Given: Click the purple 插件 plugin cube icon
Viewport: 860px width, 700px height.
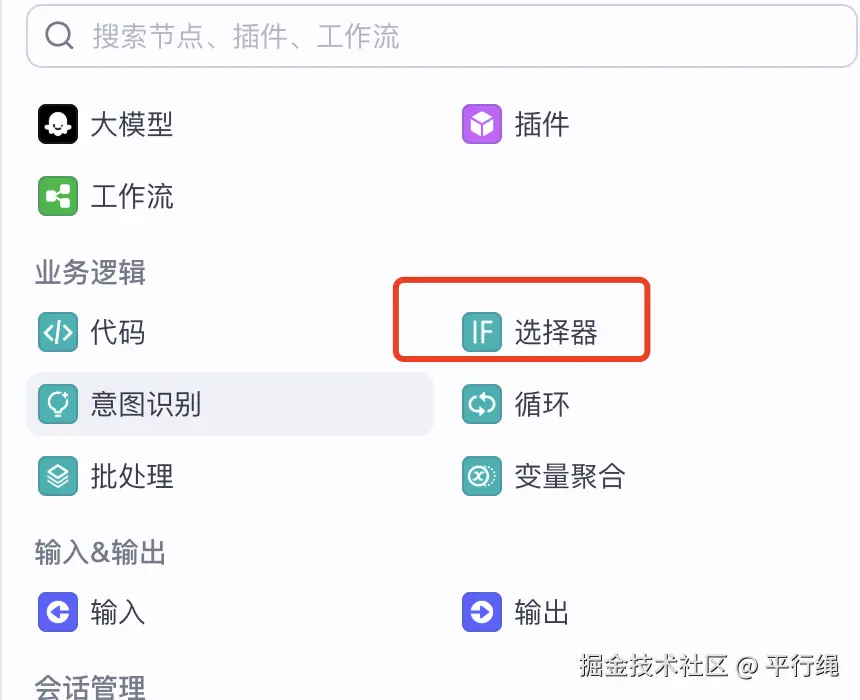Looking at the screenshot, I should [481, 125].
